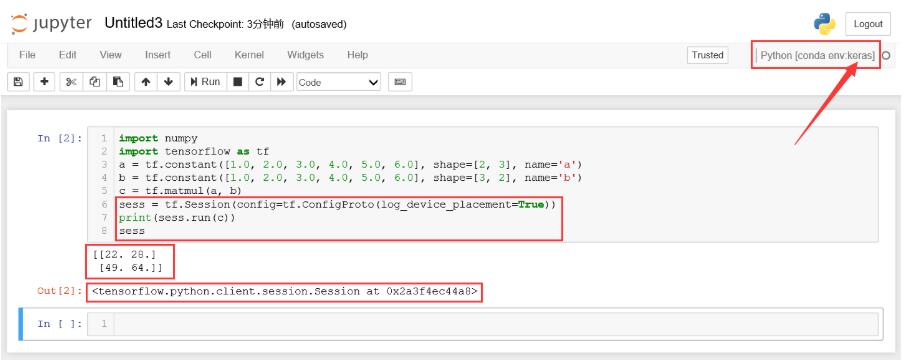Click the In [2] code cell editor
This screenshot has height=360, width=903.
click(x=496, y=184)
